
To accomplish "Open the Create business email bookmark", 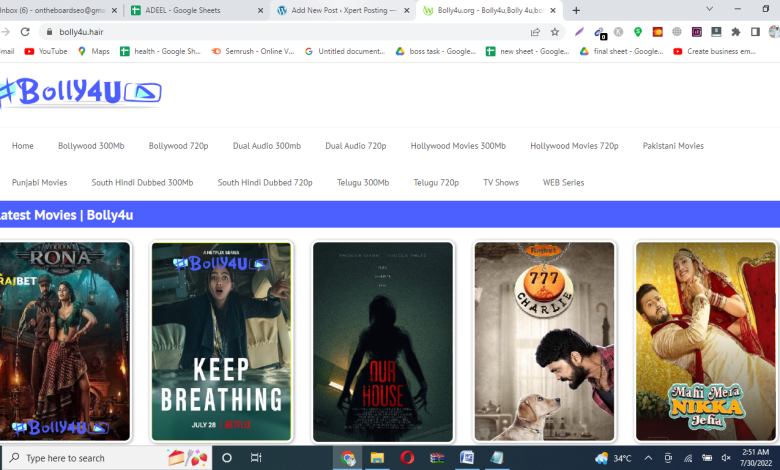I will [x=714, y=51].
